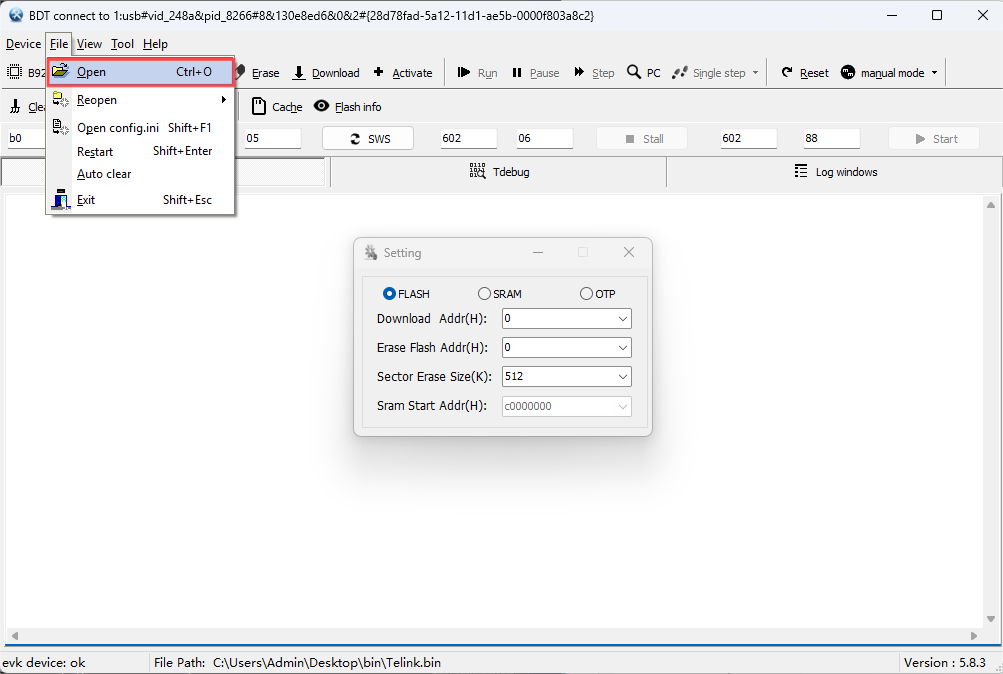
Task: Open the Device menu
Action: (24, 43)
